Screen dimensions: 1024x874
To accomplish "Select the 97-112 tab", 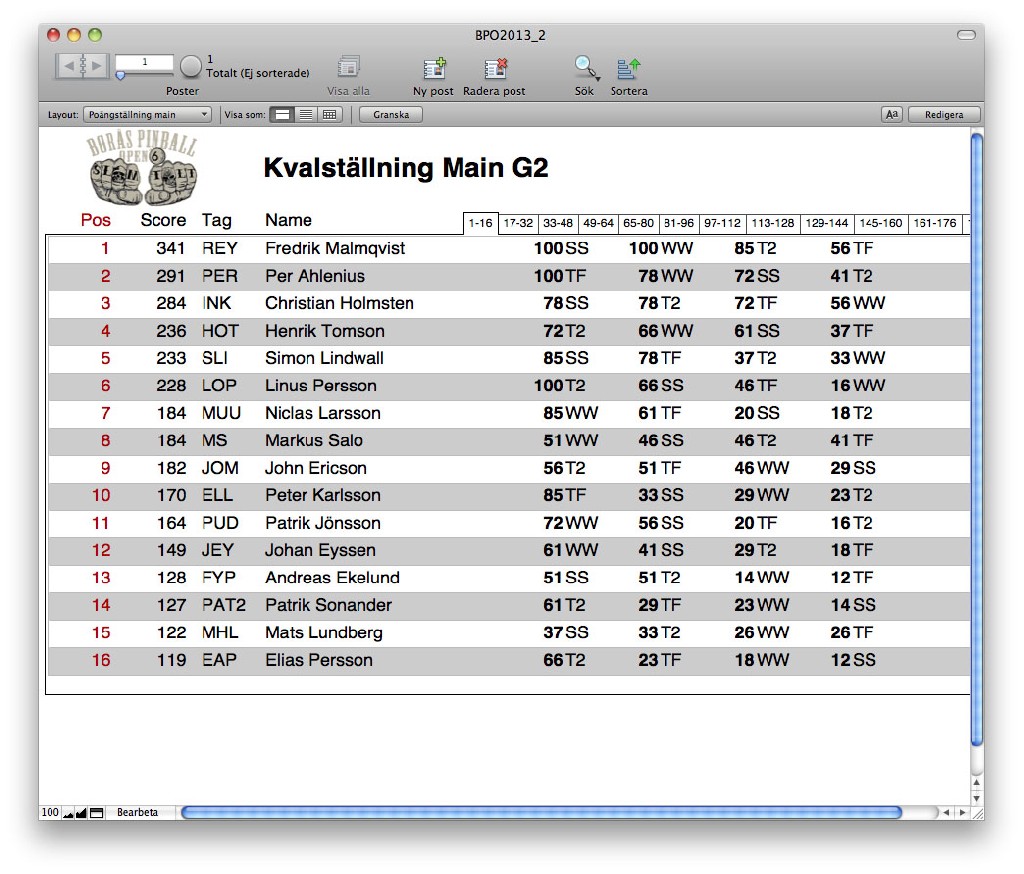I will point(722,223).
